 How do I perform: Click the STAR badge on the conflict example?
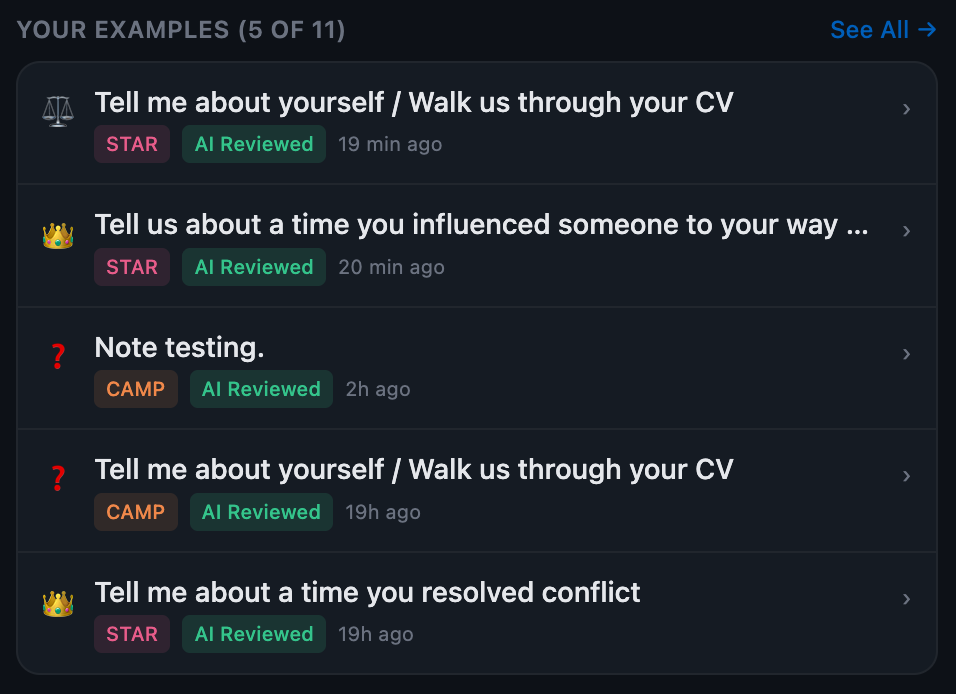tap(131, 634)
